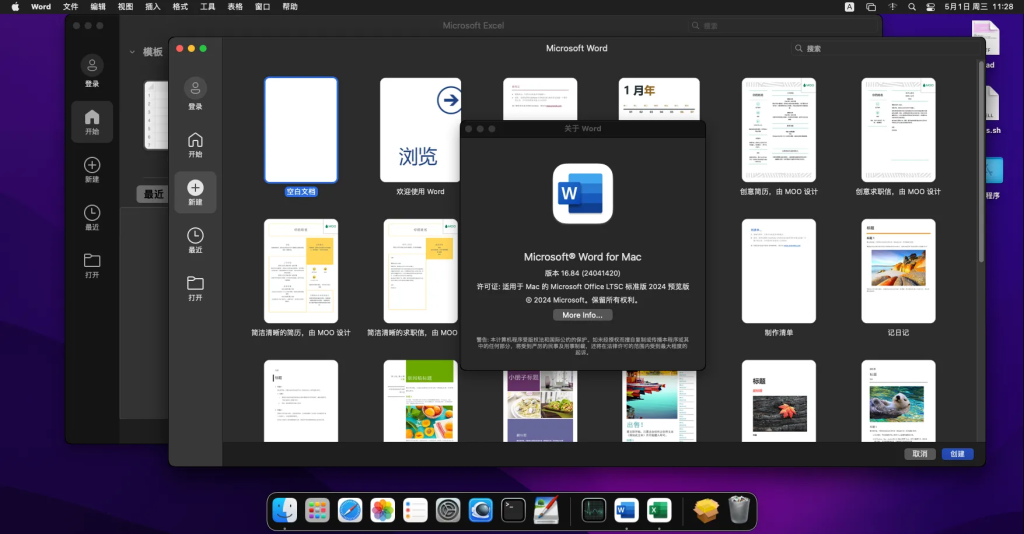Click the menu bar clock 5月1日 周三 11:28
This screenshot has height=534, width=1024.
(x=979, y=7)
